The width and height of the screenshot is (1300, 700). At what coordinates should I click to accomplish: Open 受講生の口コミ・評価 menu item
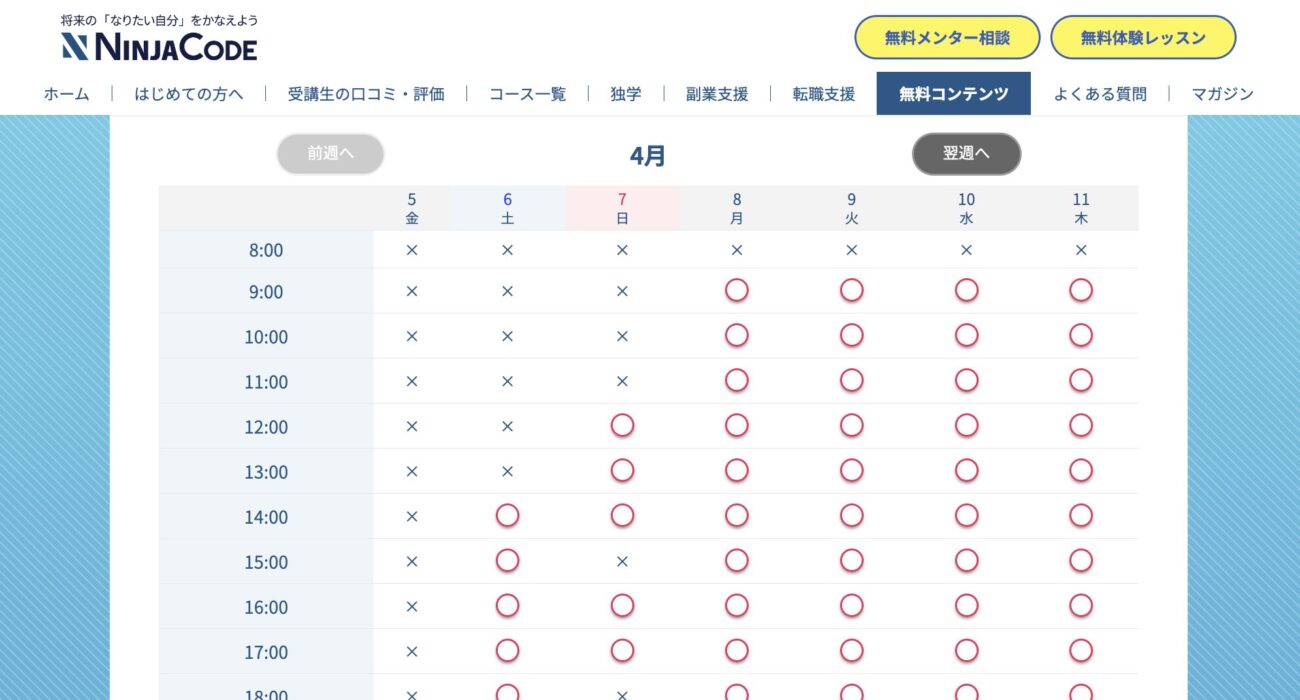point(366,94)
